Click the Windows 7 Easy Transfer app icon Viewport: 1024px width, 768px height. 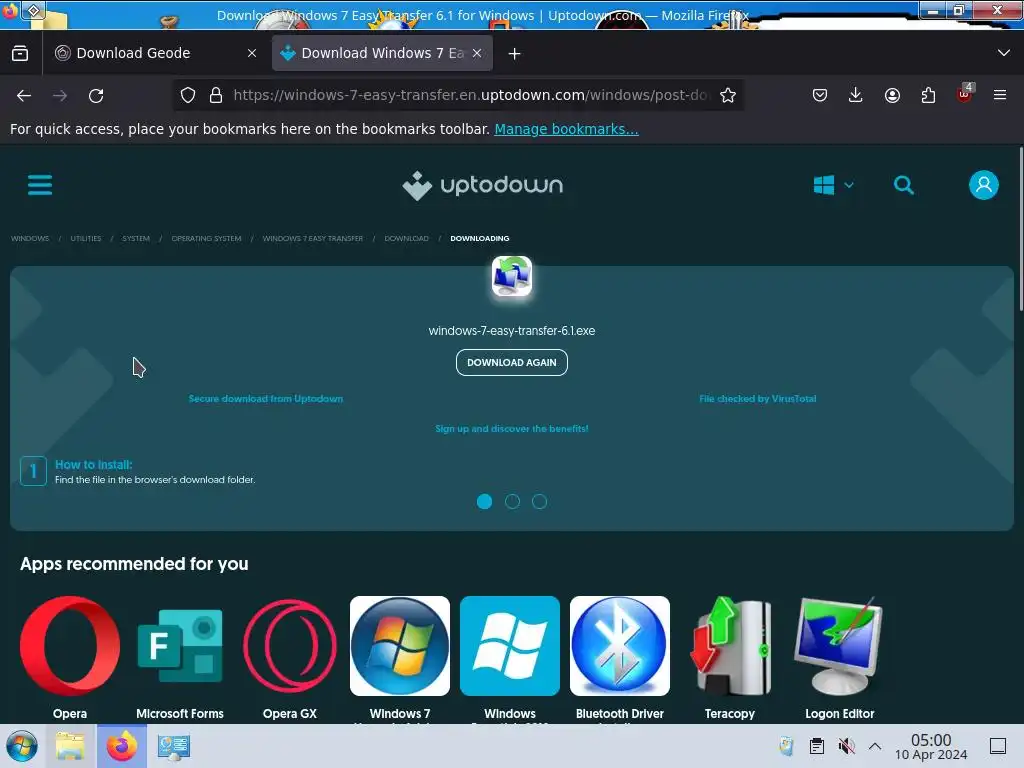tap(511, 276)
